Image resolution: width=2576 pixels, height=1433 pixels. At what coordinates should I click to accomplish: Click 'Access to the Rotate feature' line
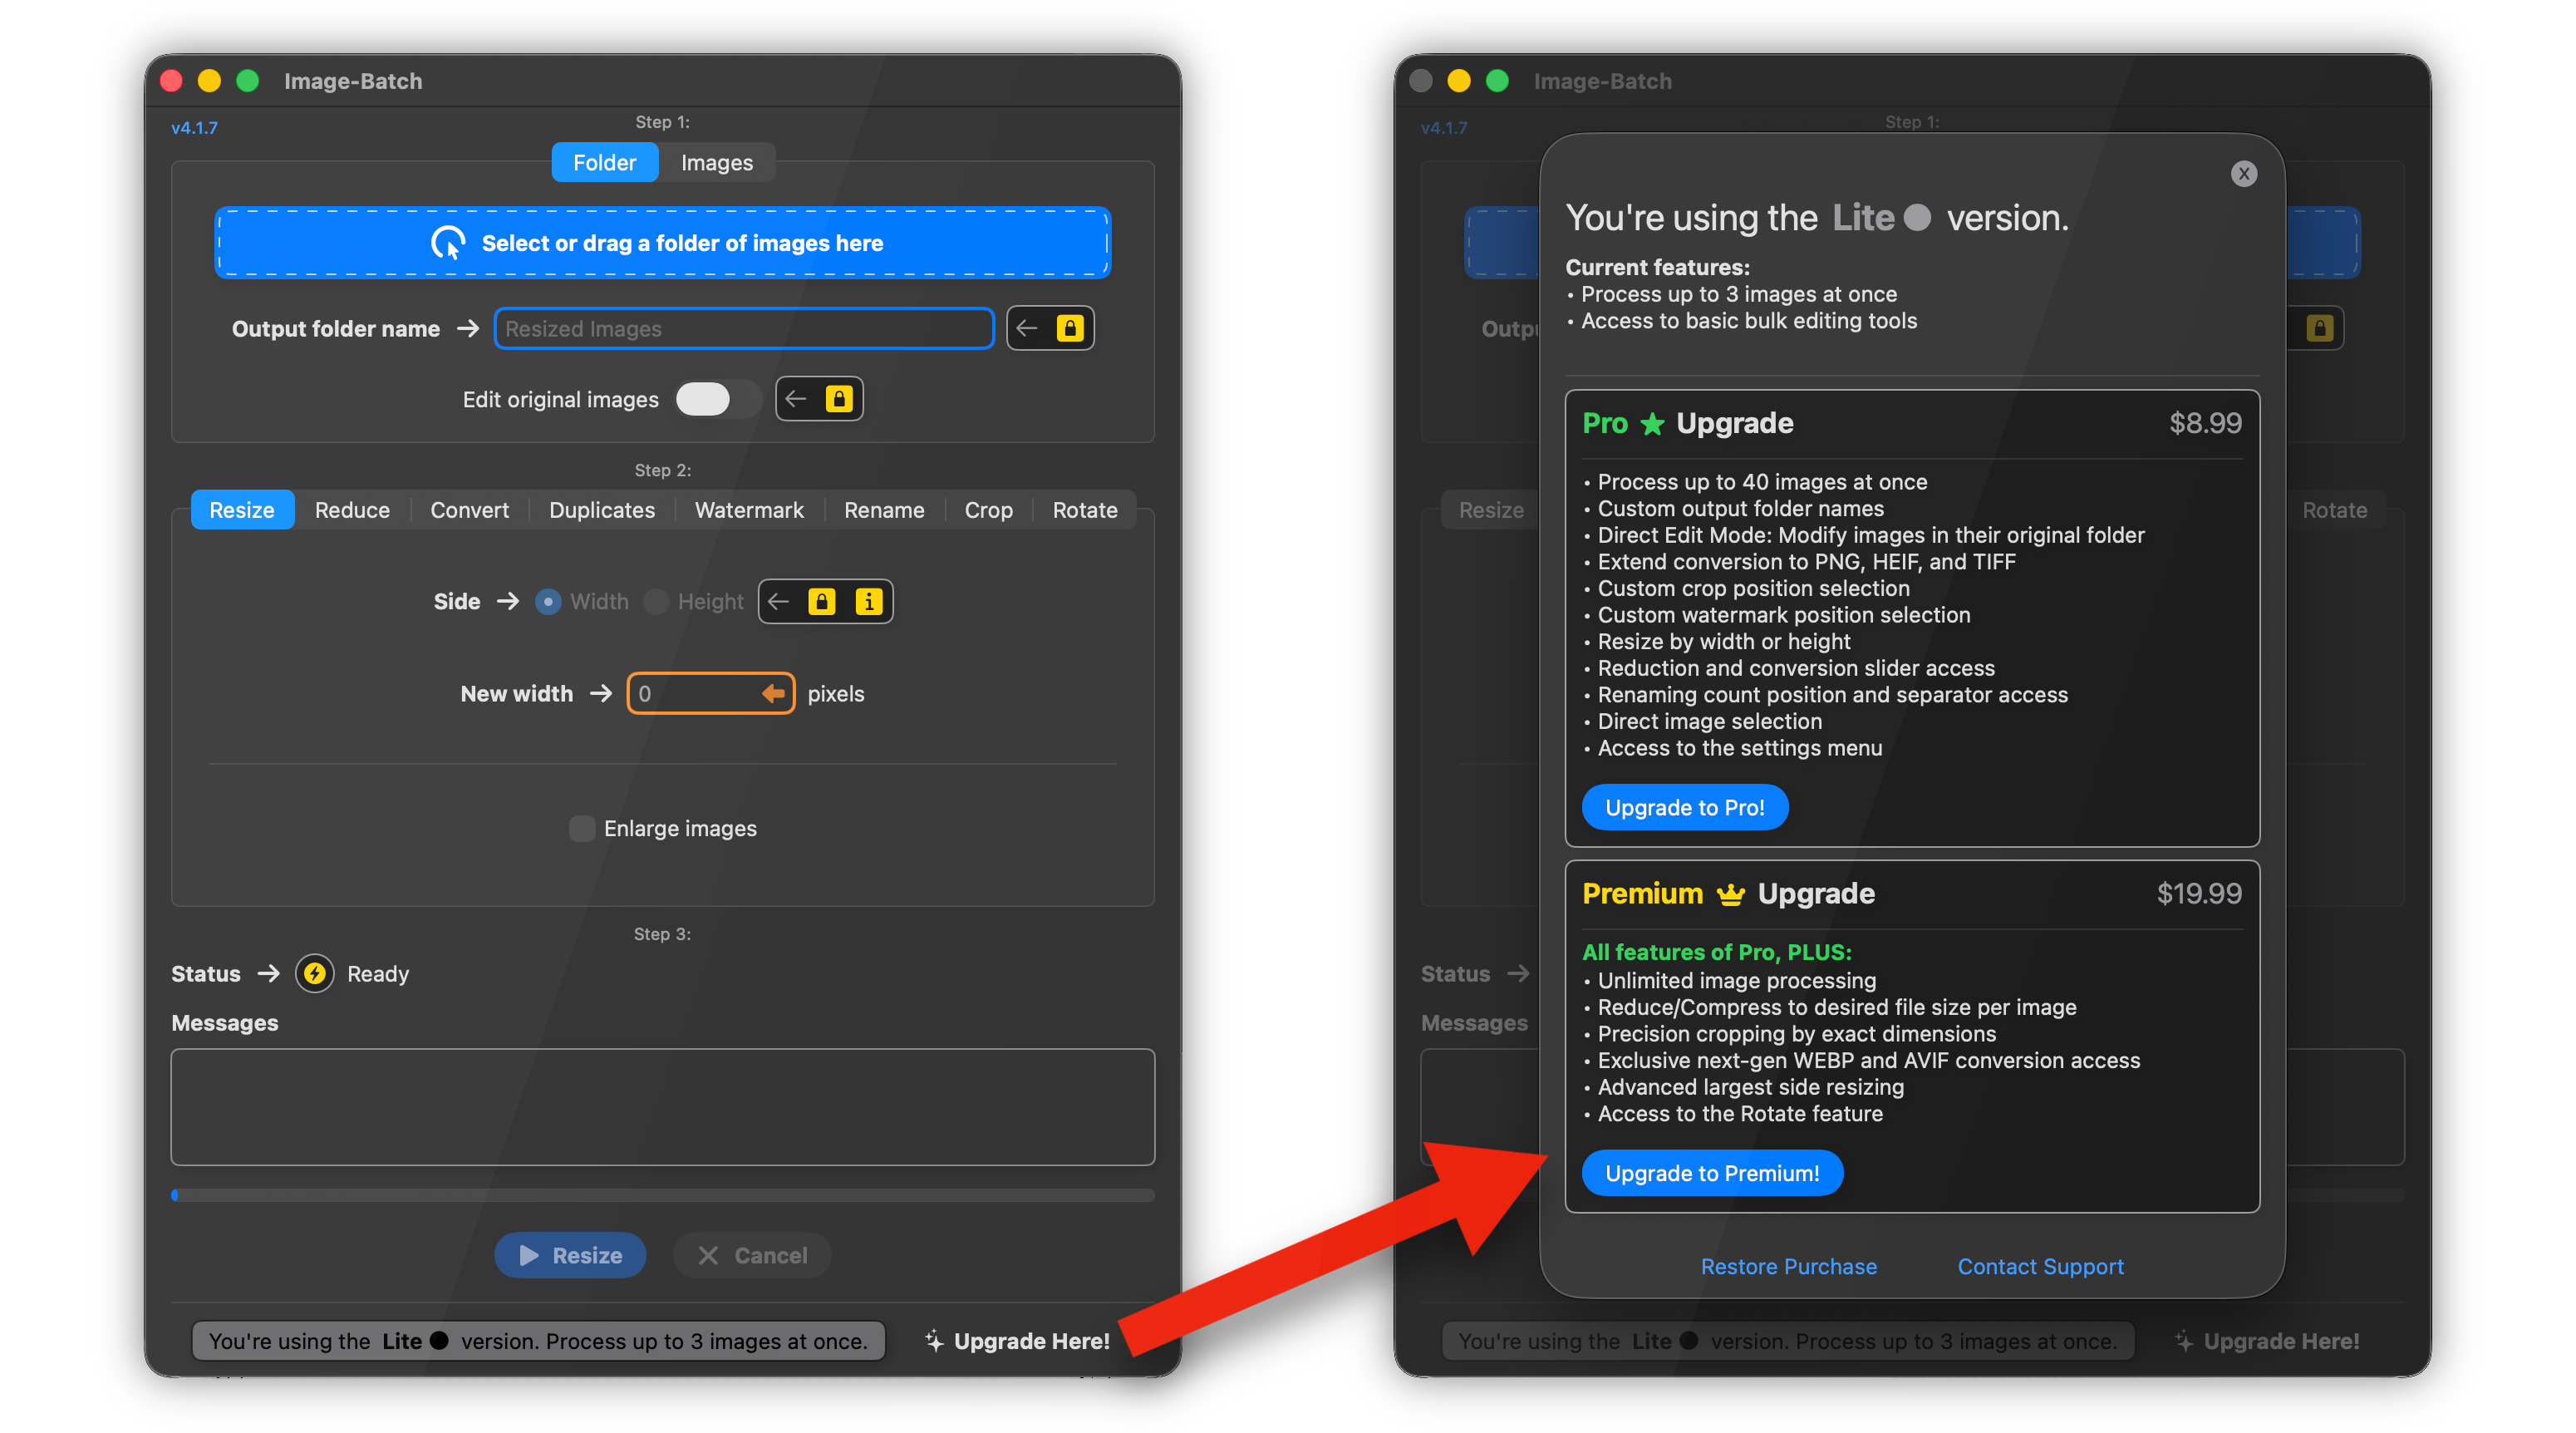click(x=1740, y=1114)
